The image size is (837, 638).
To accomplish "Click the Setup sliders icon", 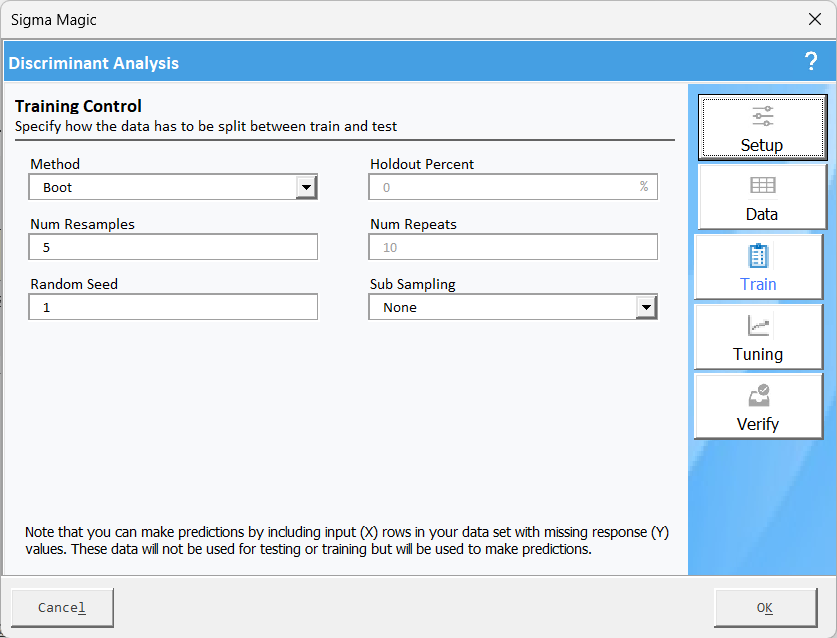I will (x=762, y=116).
